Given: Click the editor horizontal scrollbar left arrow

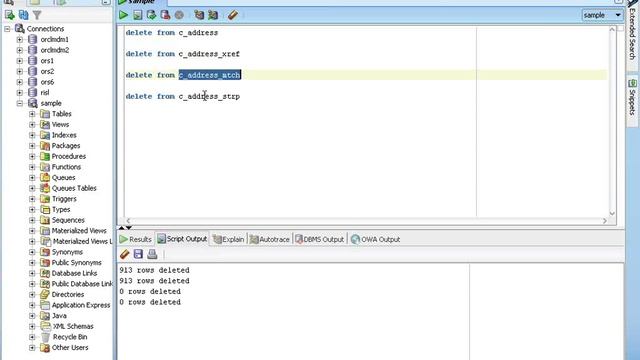Looking at the screenshot, I should coord(128,221).
